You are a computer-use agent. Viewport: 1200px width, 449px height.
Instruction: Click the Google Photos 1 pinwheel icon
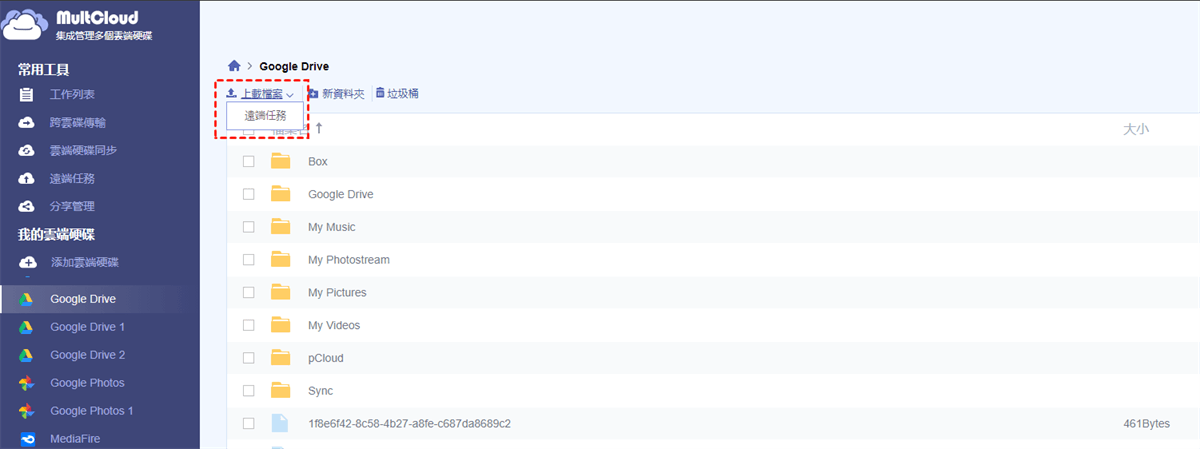click(27, 411)
